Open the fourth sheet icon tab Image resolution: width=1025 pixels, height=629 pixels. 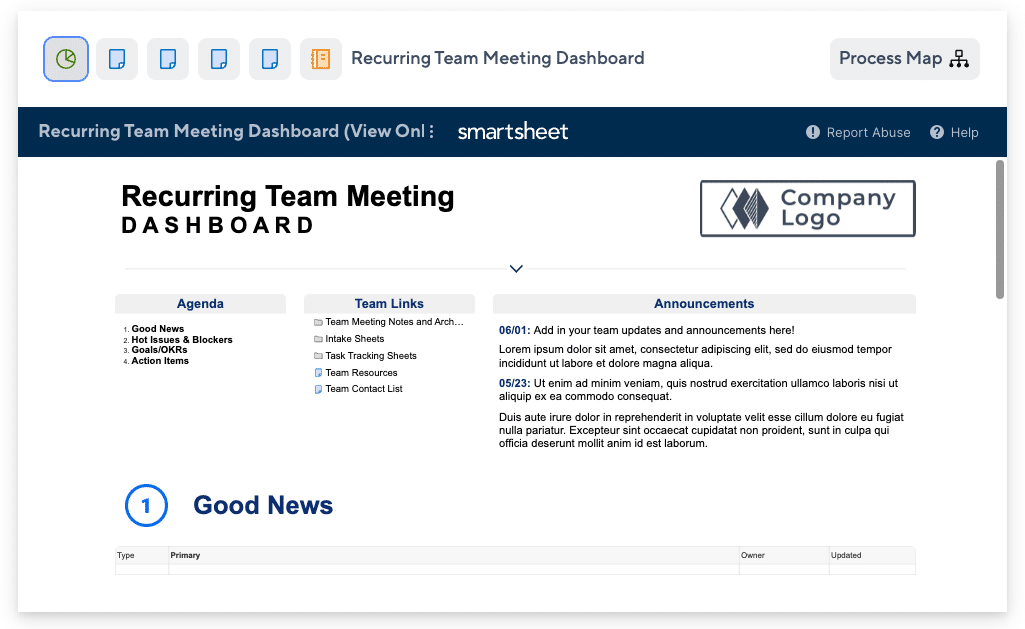[x=270, y=59]
